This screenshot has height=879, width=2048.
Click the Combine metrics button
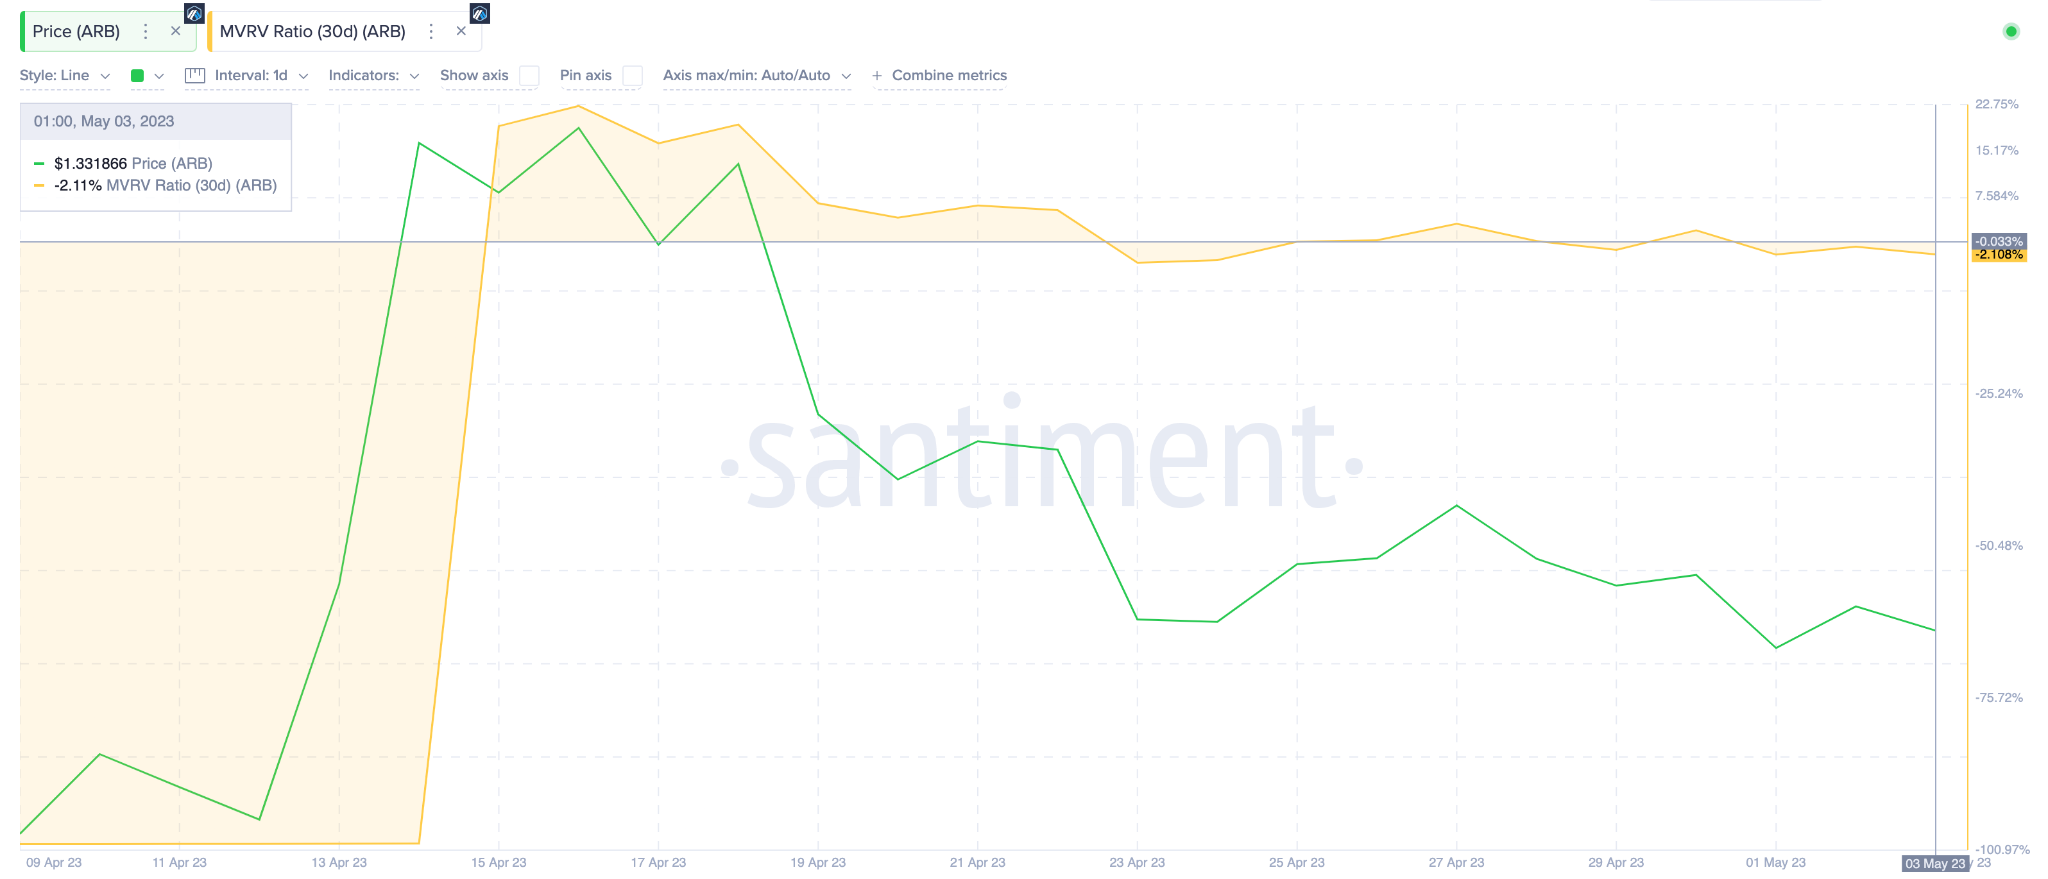coord(949,76)
